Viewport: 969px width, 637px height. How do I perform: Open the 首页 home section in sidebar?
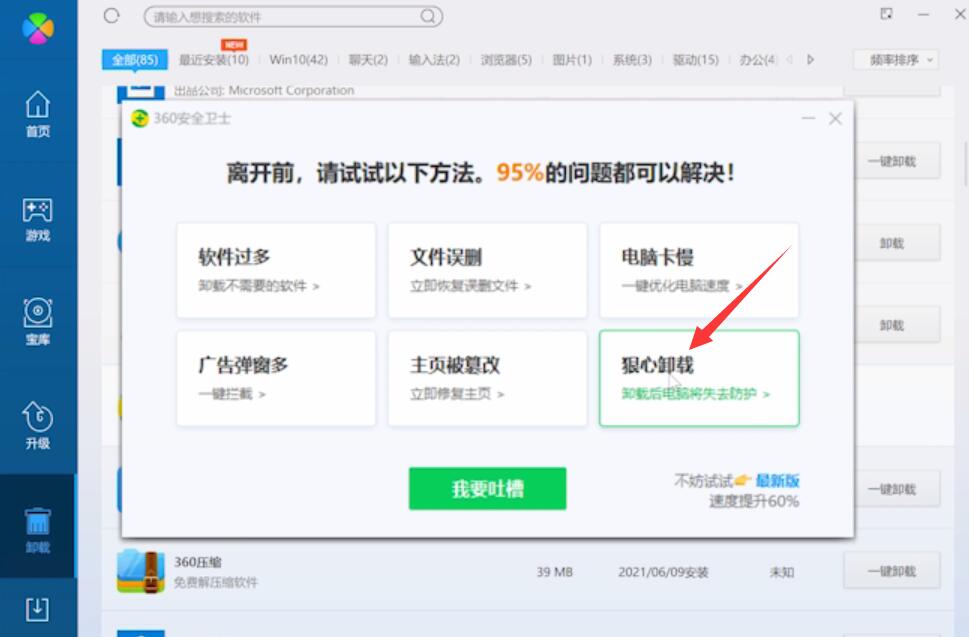tap(38, 114)
